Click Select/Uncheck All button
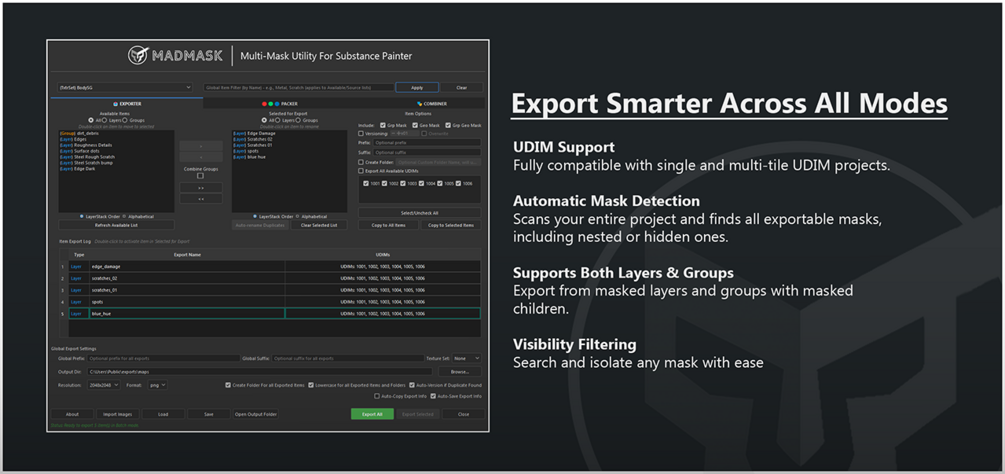The image size is (1005, 474). [x=419, y=213]
